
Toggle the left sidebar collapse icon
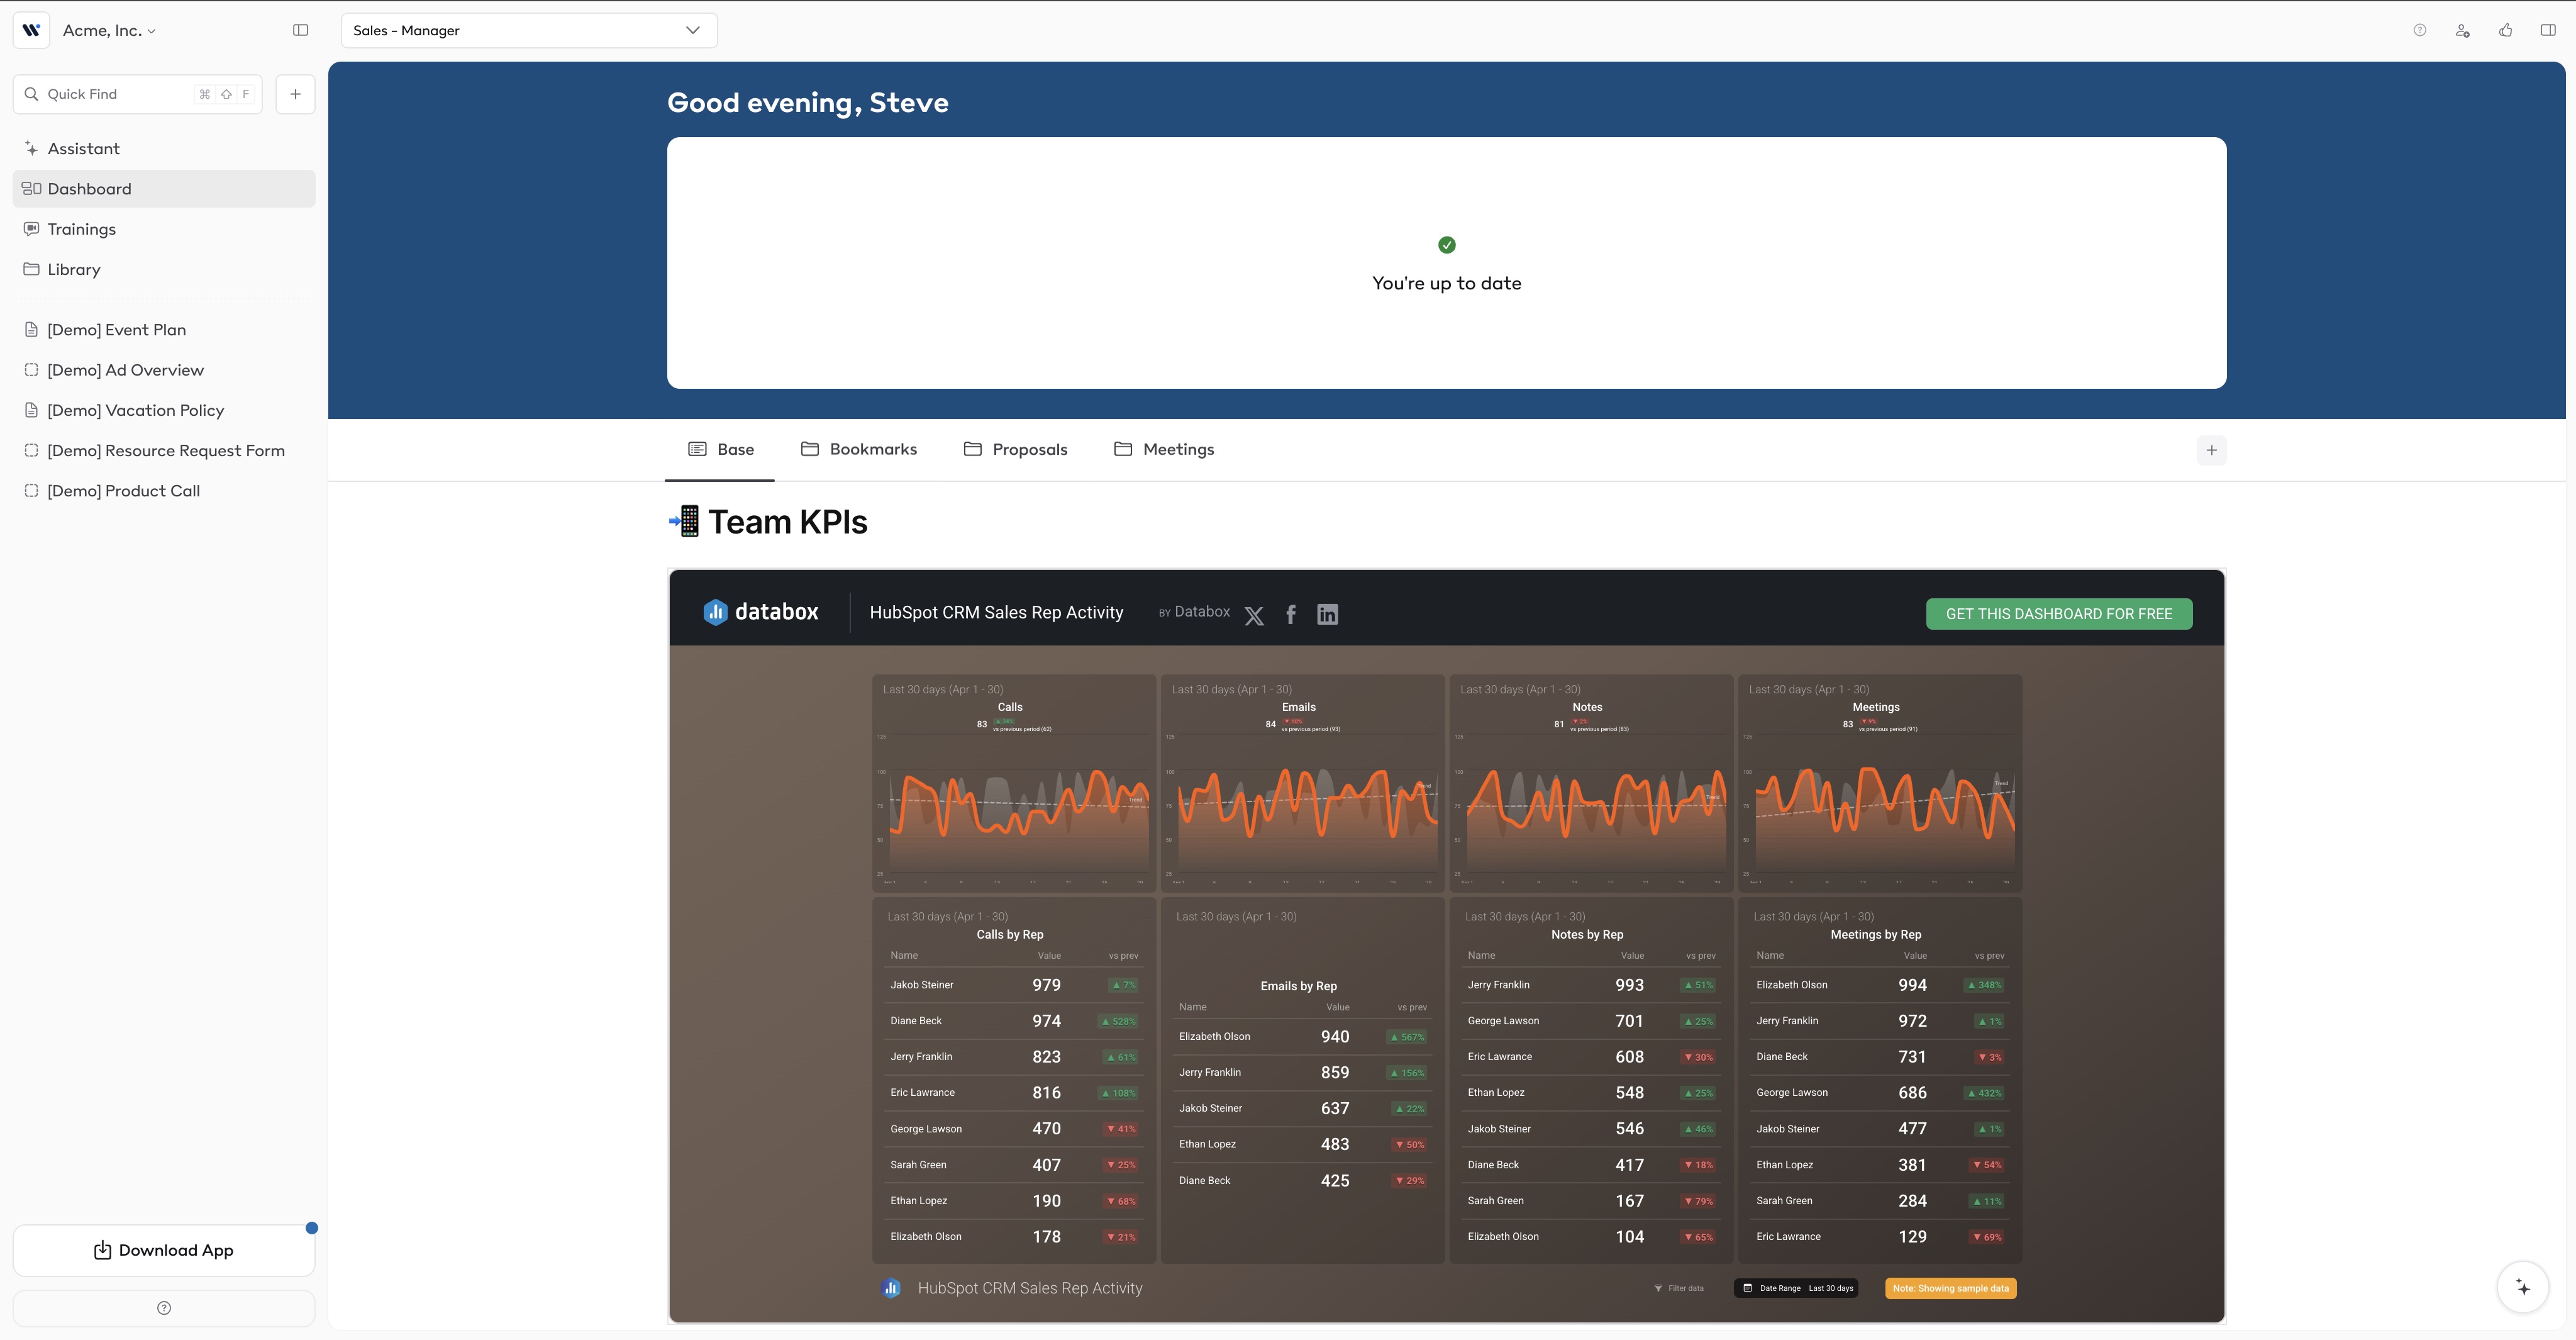click(x=300, y=30)
